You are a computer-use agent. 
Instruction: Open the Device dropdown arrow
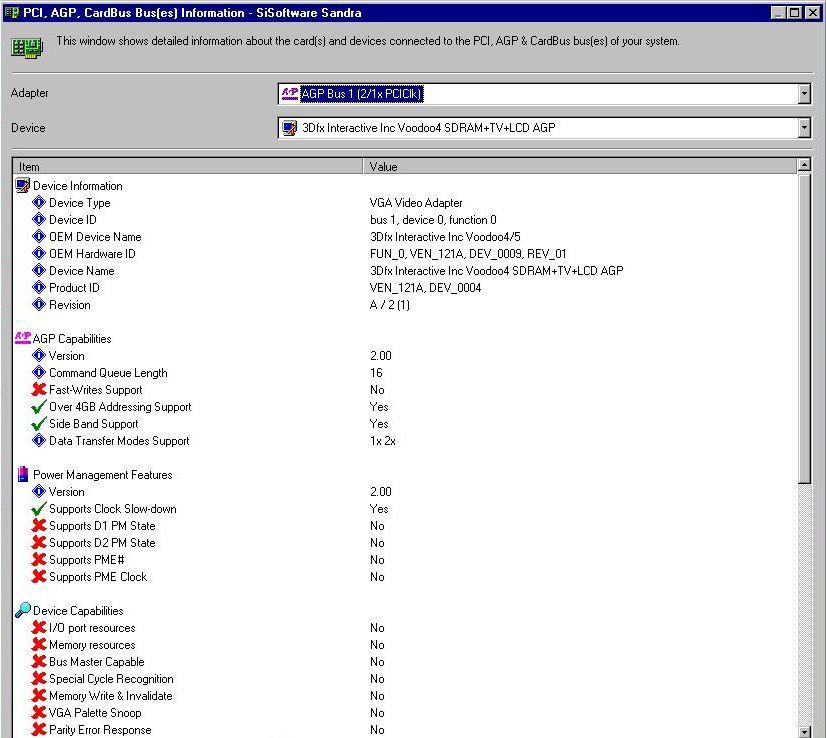(804, 127)
